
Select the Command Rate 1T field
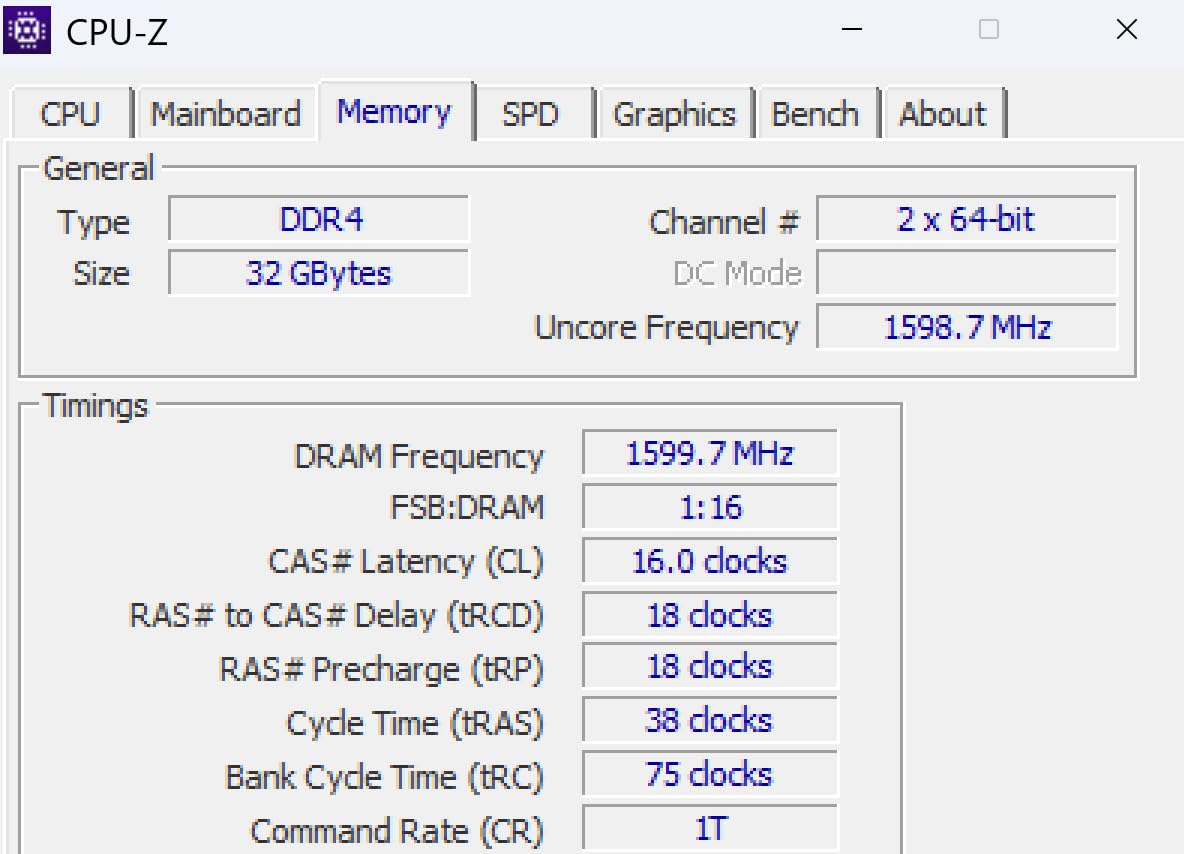708,828
